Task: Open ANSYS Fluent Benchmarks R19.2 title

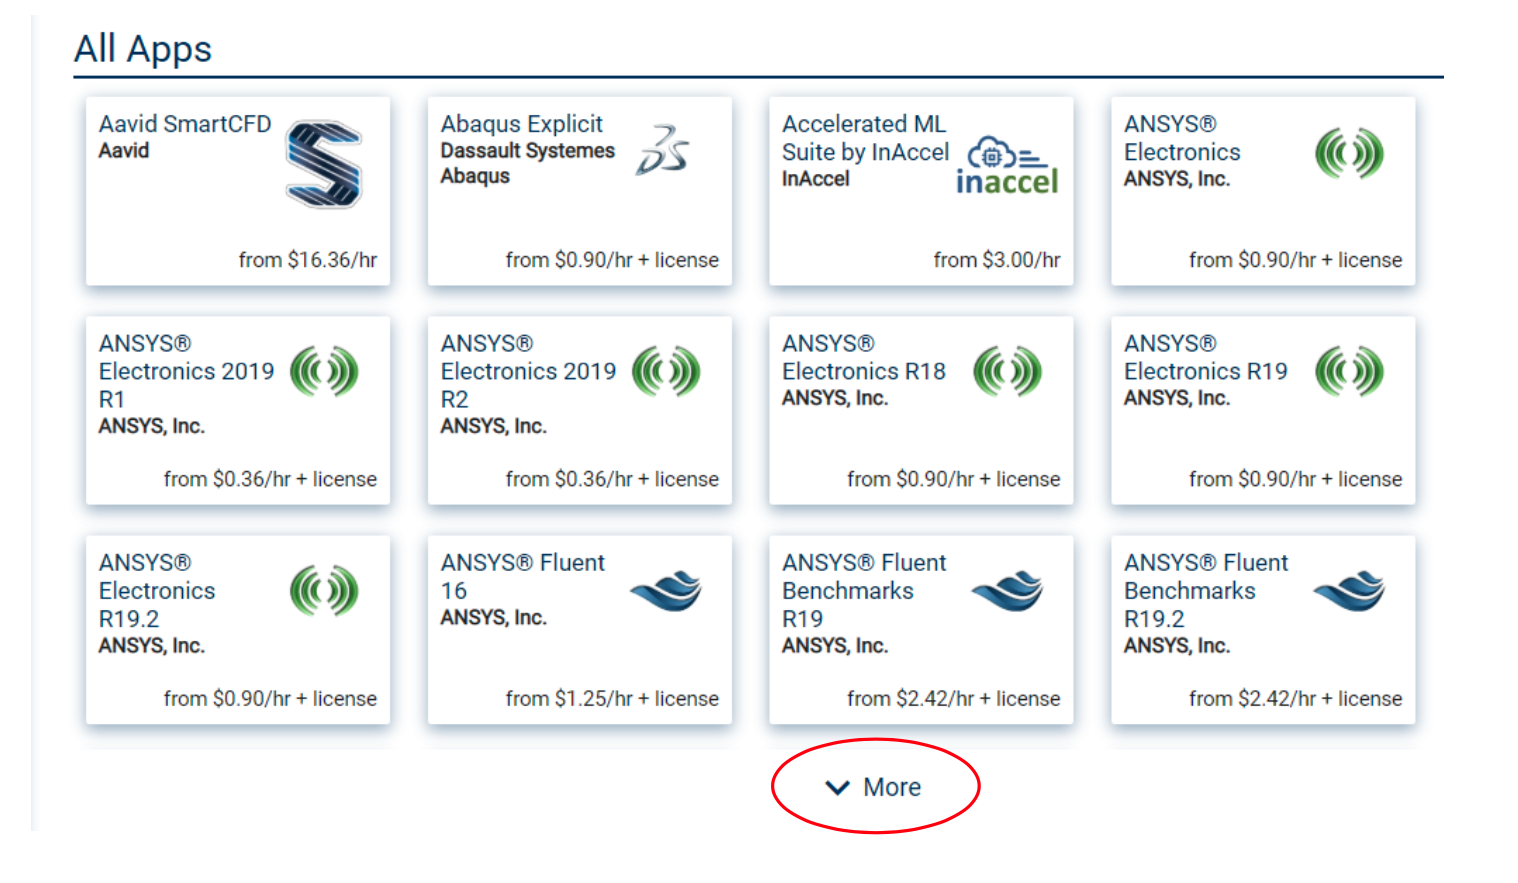Action: (1206, 590)
